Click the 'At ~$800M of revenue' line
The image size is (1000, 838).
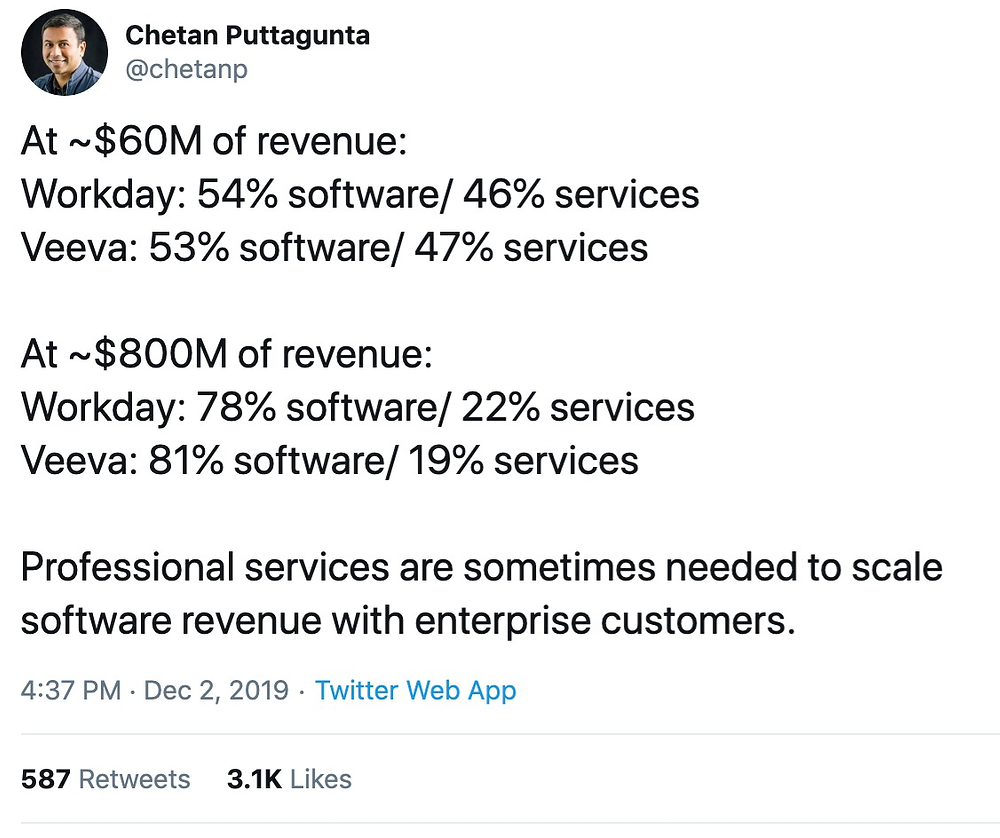226,354
